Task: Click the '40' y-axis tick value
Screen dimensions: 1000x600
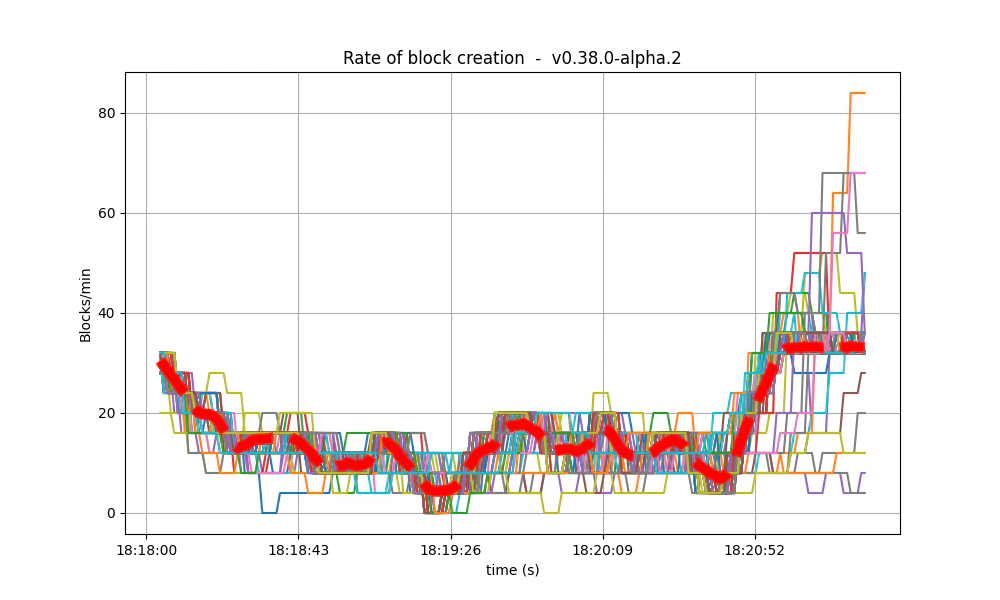Action: pos(106,312)
